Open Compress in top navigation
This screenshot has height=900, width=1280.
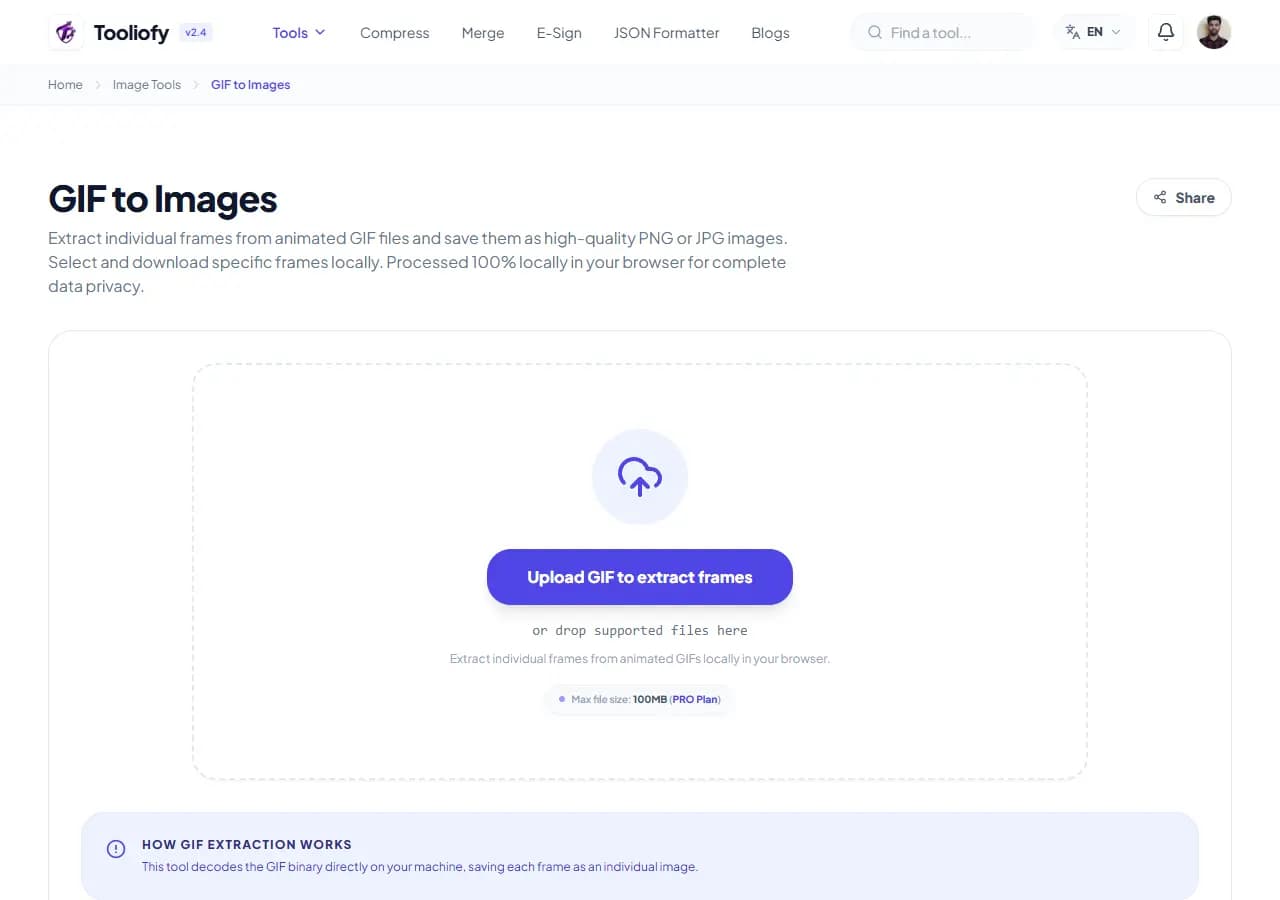pyautogui.click(x=394, y=33)
